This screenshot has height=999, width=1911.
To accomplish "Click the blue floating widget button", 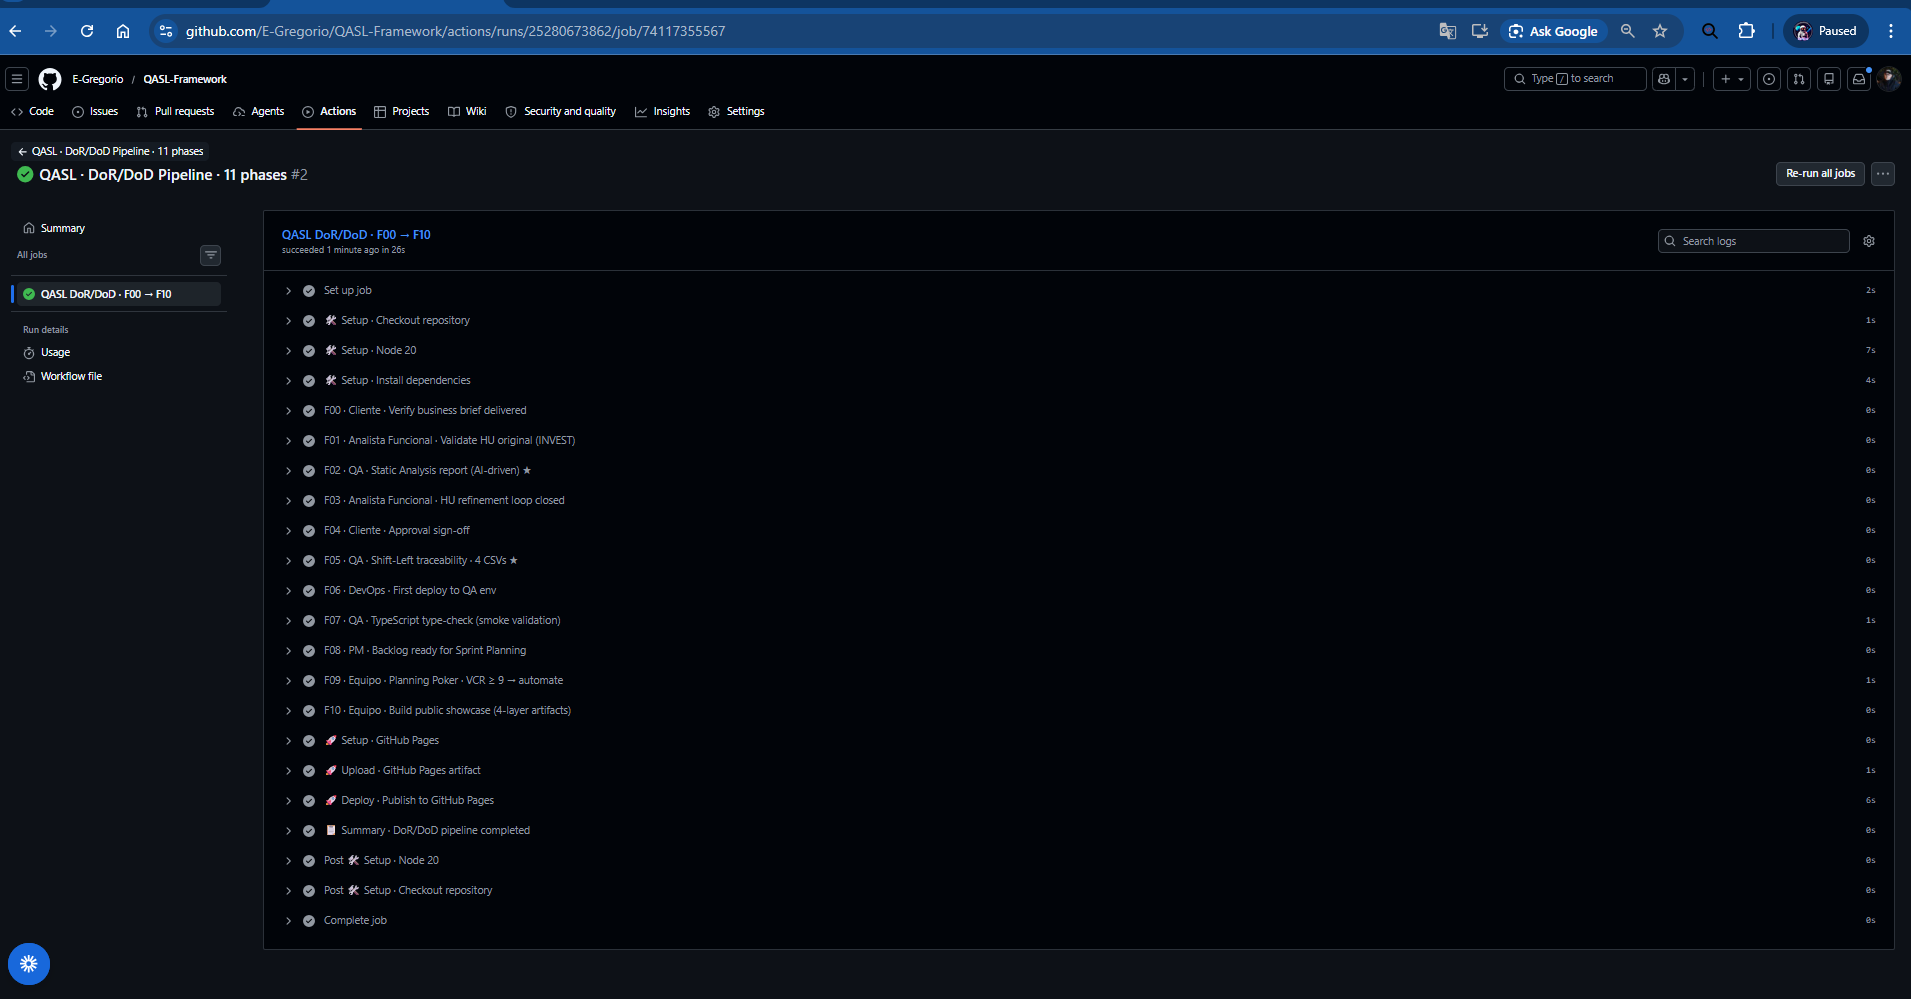I will [x=29, y=964].
